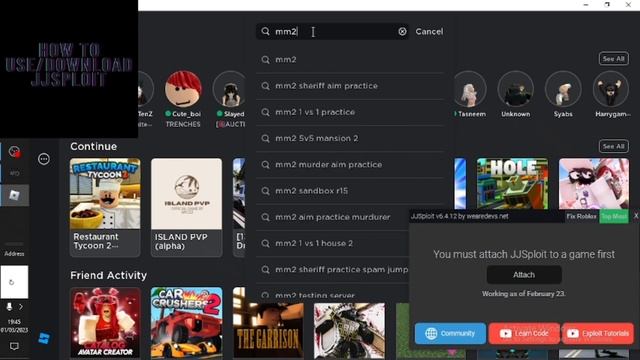The width and height of the screenshot is (640, 360).
Task: Click Fix Roblox in JJSploit title bar
Action: pos(581,216)
